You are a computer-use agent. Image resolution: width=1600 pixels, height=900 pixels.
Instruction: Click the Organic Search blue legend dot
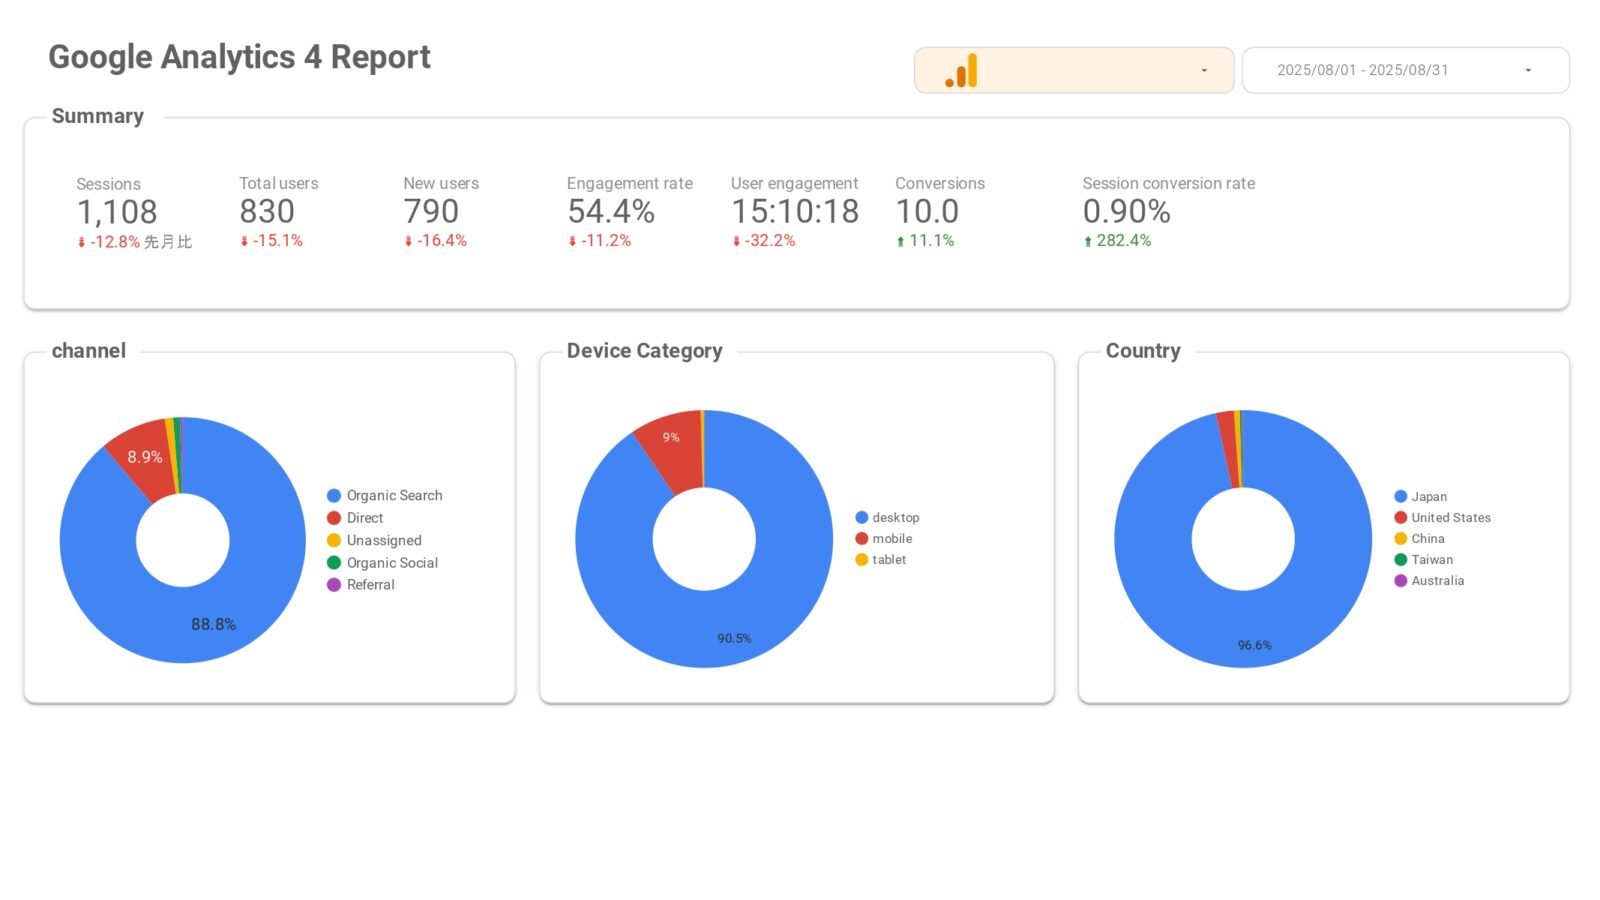(x=334, y=495)
